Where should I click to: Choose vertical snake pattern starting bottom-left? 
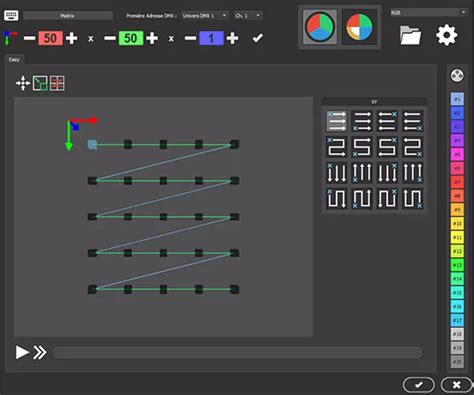click(x=362, y=198)
